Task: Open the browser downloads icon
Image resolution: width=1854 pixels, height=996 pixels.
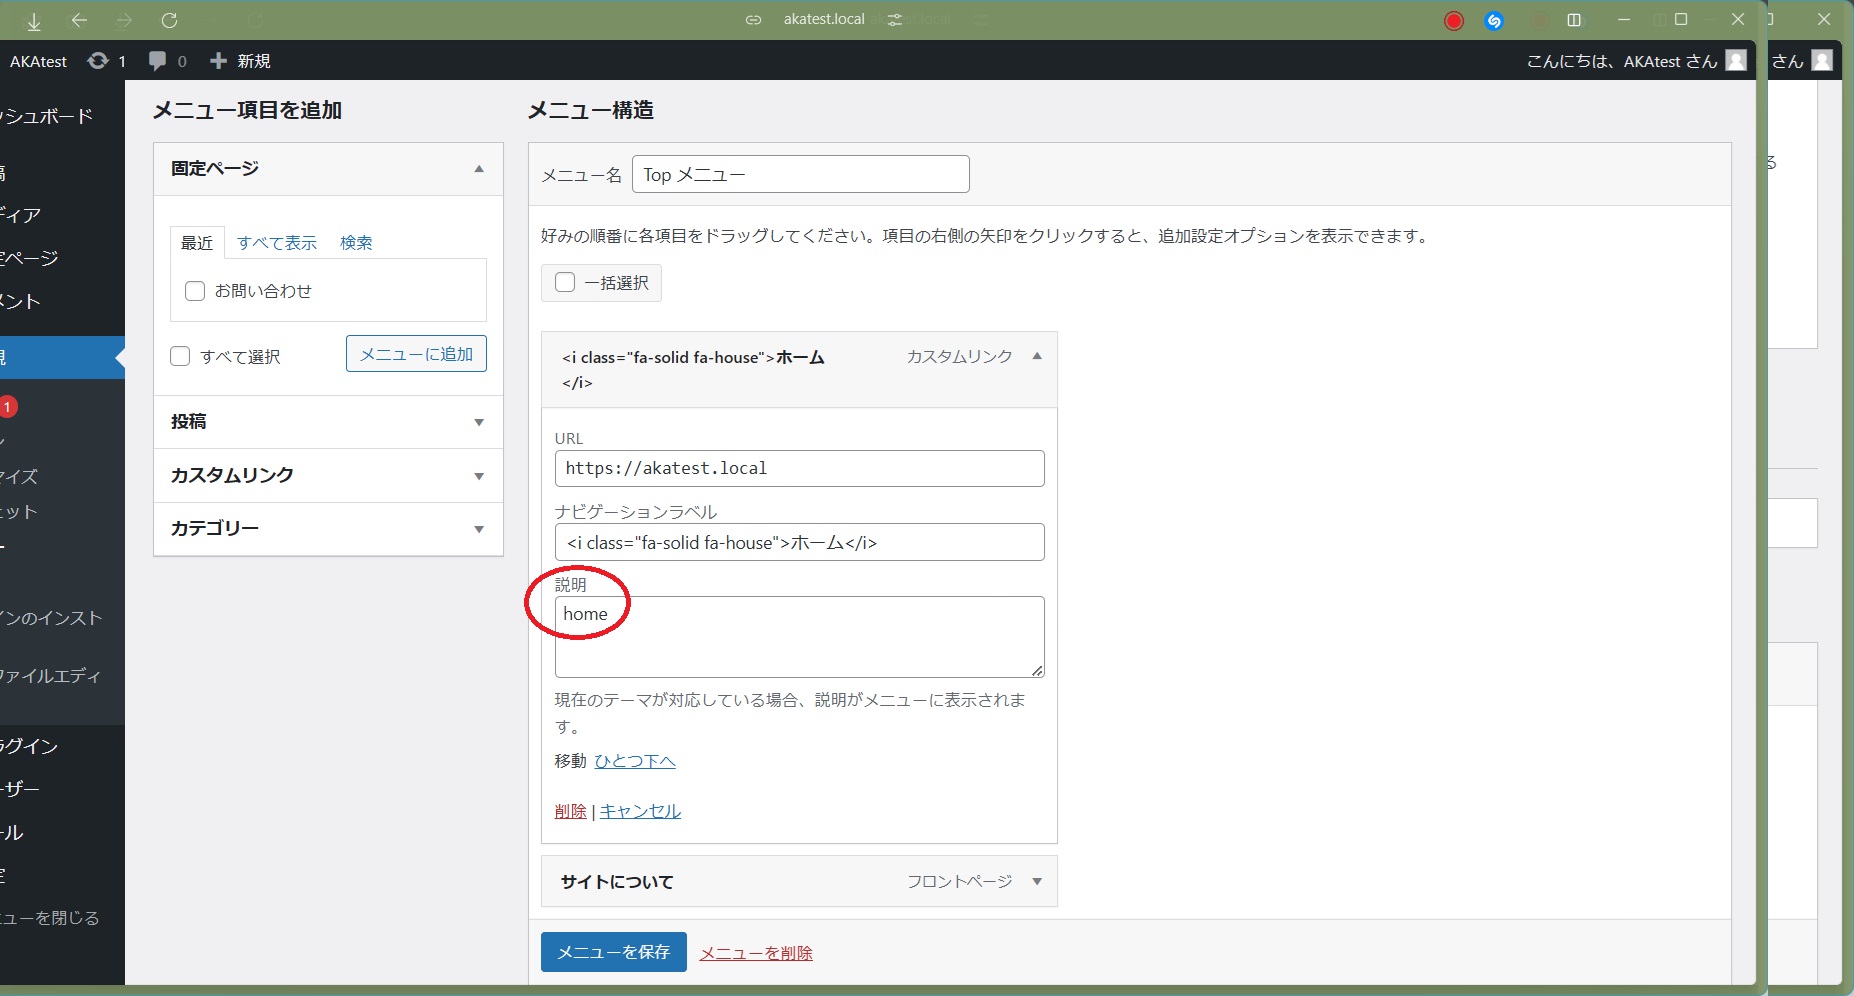Action: [34, 21]
